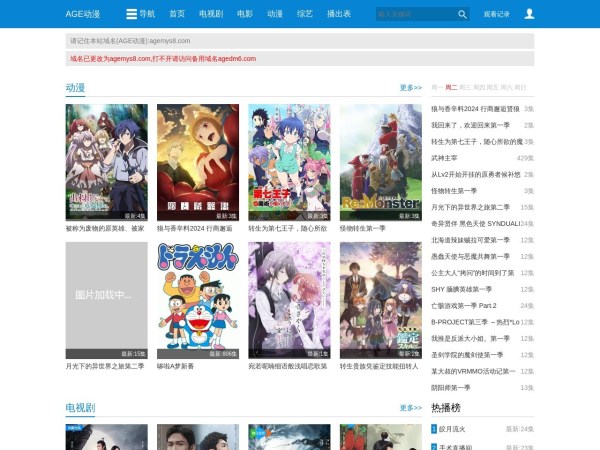600x450 pixels.
Task: Open the 动漫 item in the top navigation bar
Action: [275, 14]
